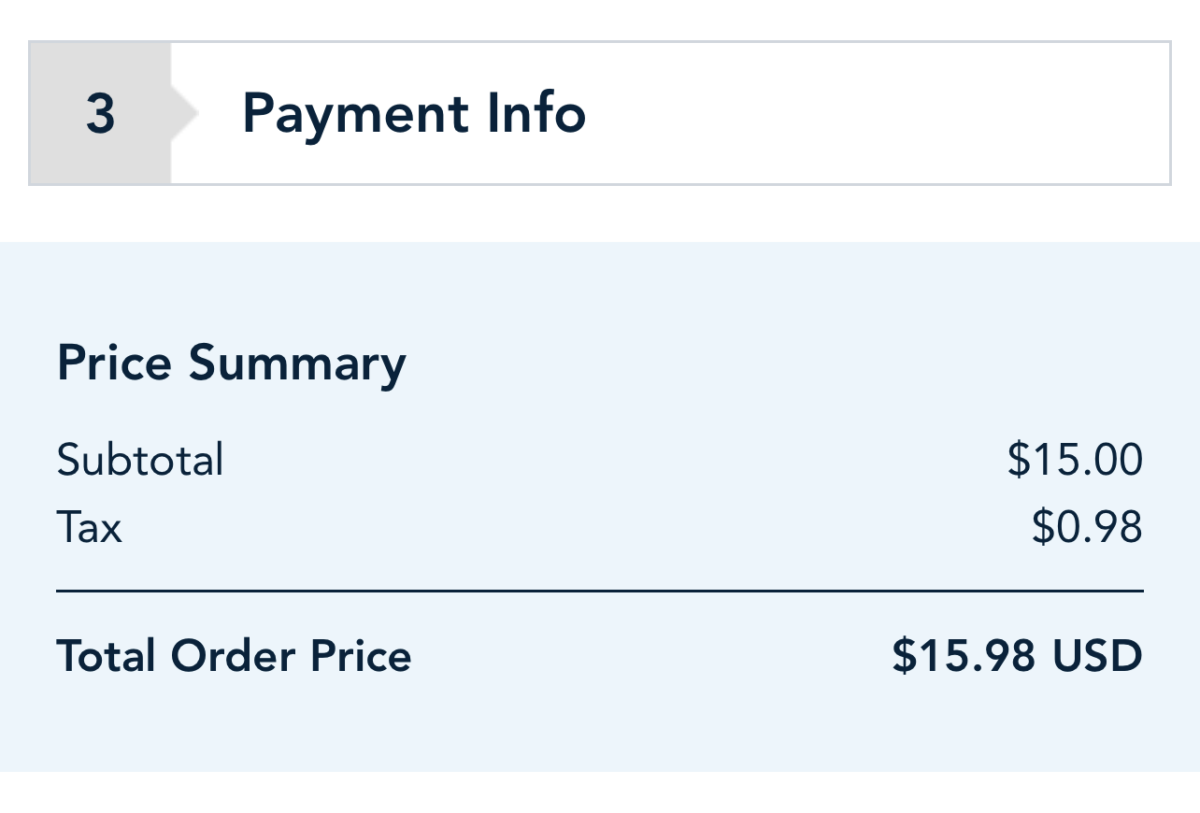The image size is (1200, 813).
Task: Click blank space between Total Order Price and $15.98
Action: pyautogui.click(x=650, y=656)
